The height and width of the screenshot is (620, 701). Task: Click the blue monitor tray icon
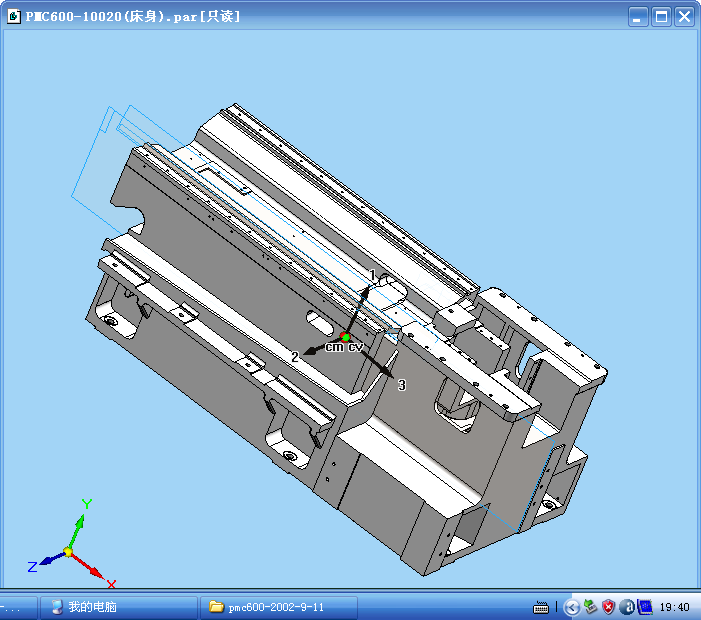pos(645,607)
